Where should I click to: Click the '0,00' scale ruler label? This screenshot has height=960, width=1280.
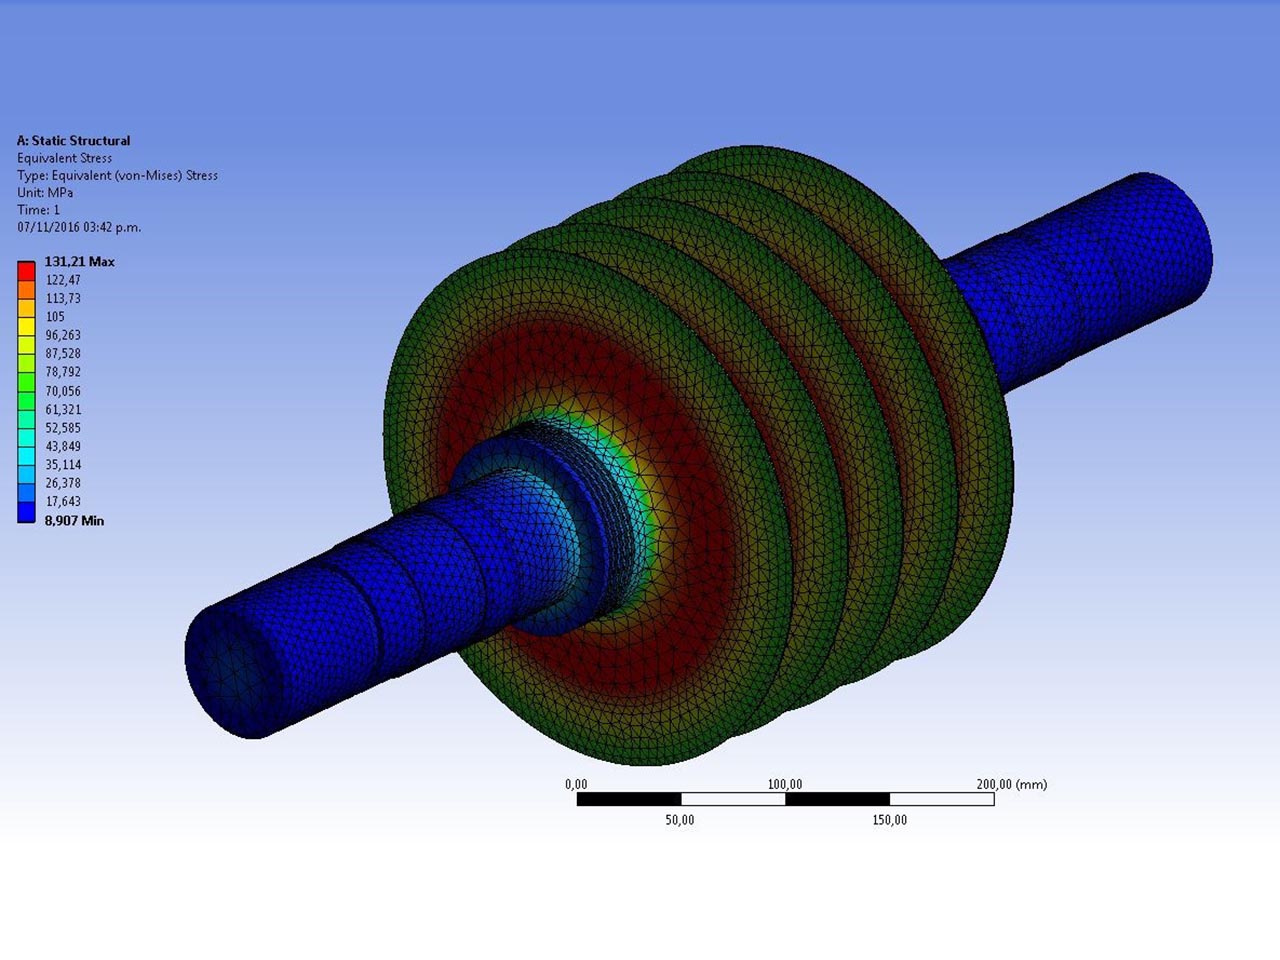click(x=576, y=784)
